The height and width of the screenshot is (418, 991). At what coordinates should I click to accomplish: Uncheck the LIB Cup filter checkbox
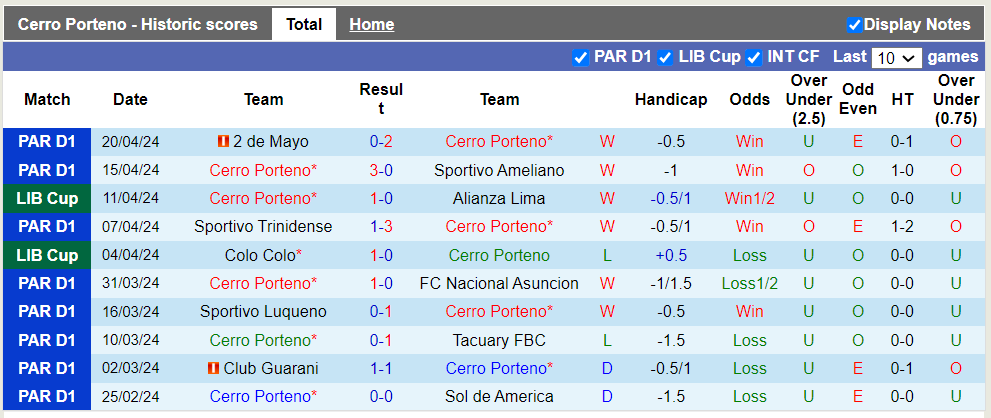(665, 57)
